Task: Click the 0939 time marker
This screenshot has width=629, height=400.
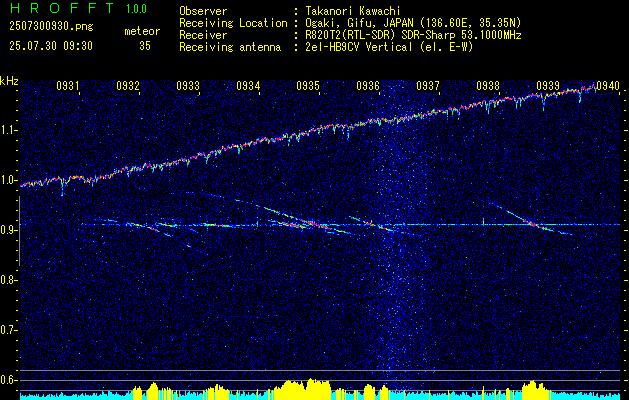Action: pos(548,86)
